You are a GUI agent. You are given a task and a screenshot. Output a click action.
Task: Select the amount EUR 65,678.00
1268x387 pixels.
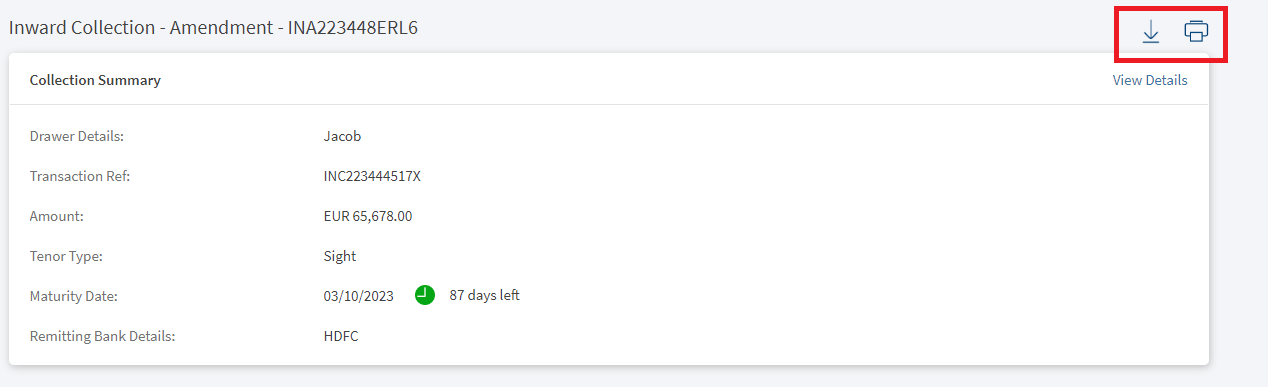[x=361, y=216]
